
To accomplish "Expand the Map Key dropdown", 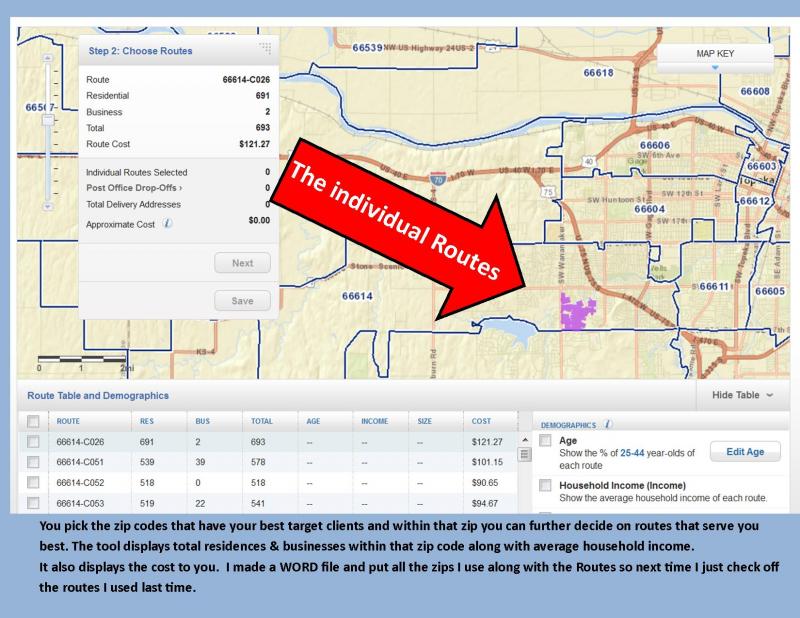I will pos(716,60).
